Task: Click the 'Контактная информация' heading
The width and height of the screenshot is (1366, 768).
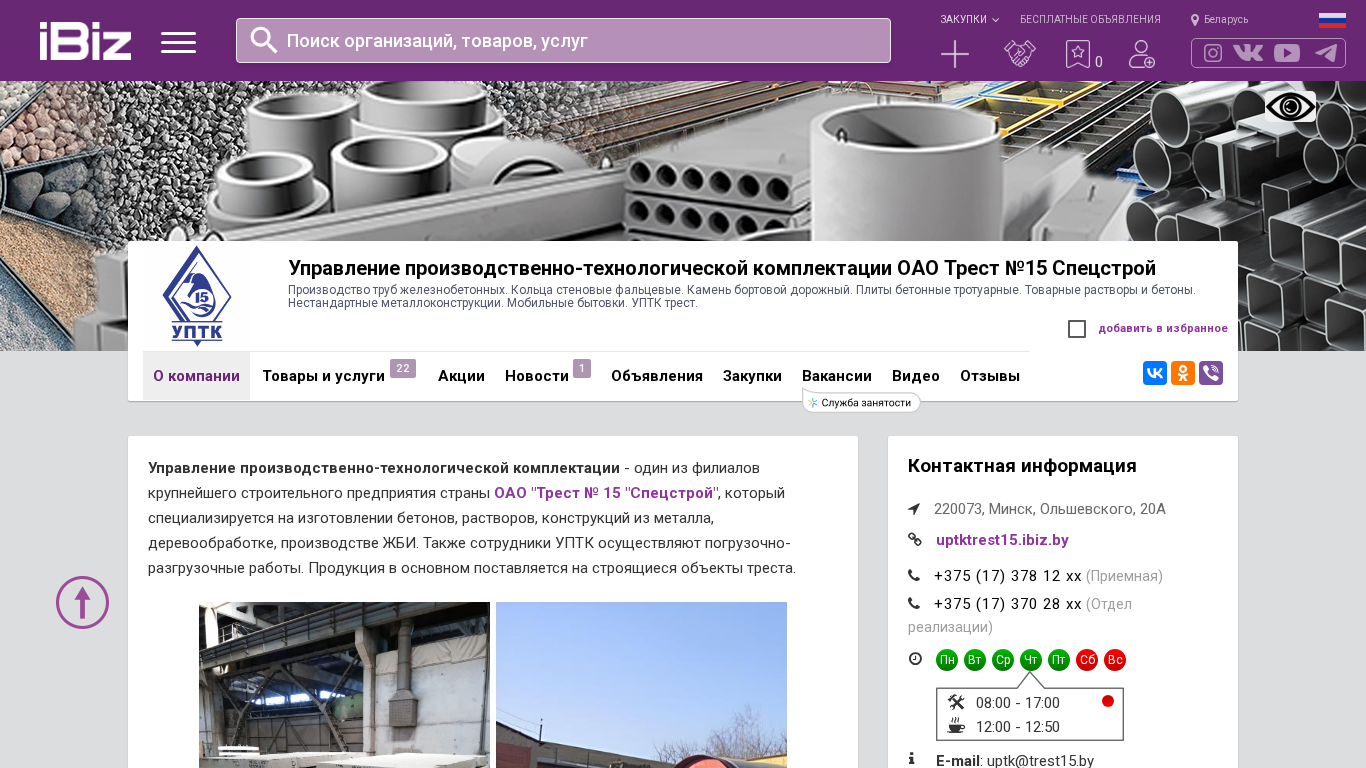Action: coord(1022,466)
